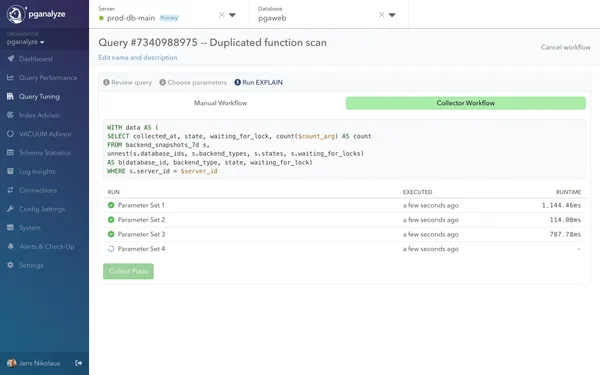Click the Collect Plans button
Image resolution: width=600 pixels, height=375 pixels.
tap(128, 271)
